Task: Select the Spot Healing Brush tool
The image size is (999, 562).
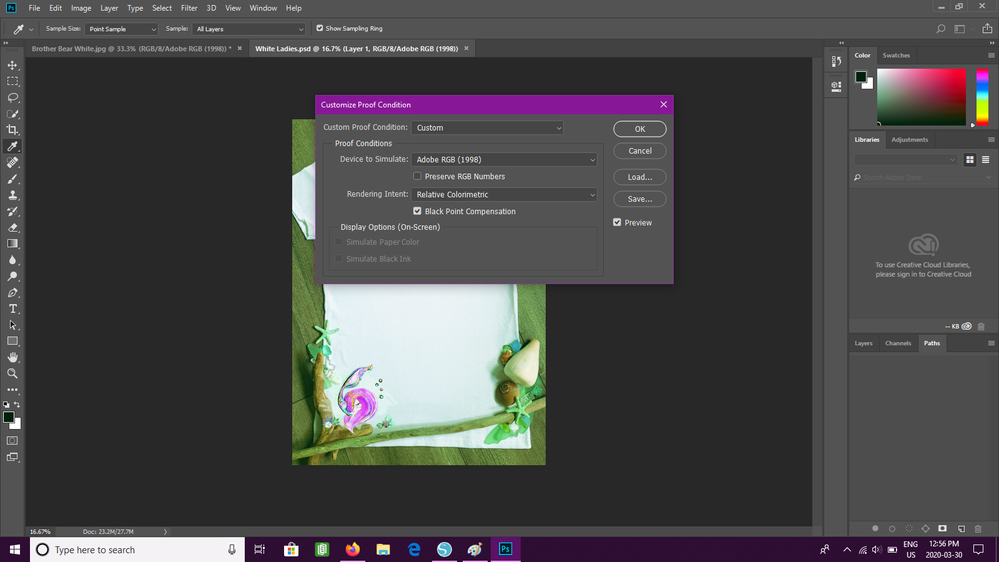Action: (13, 162)
